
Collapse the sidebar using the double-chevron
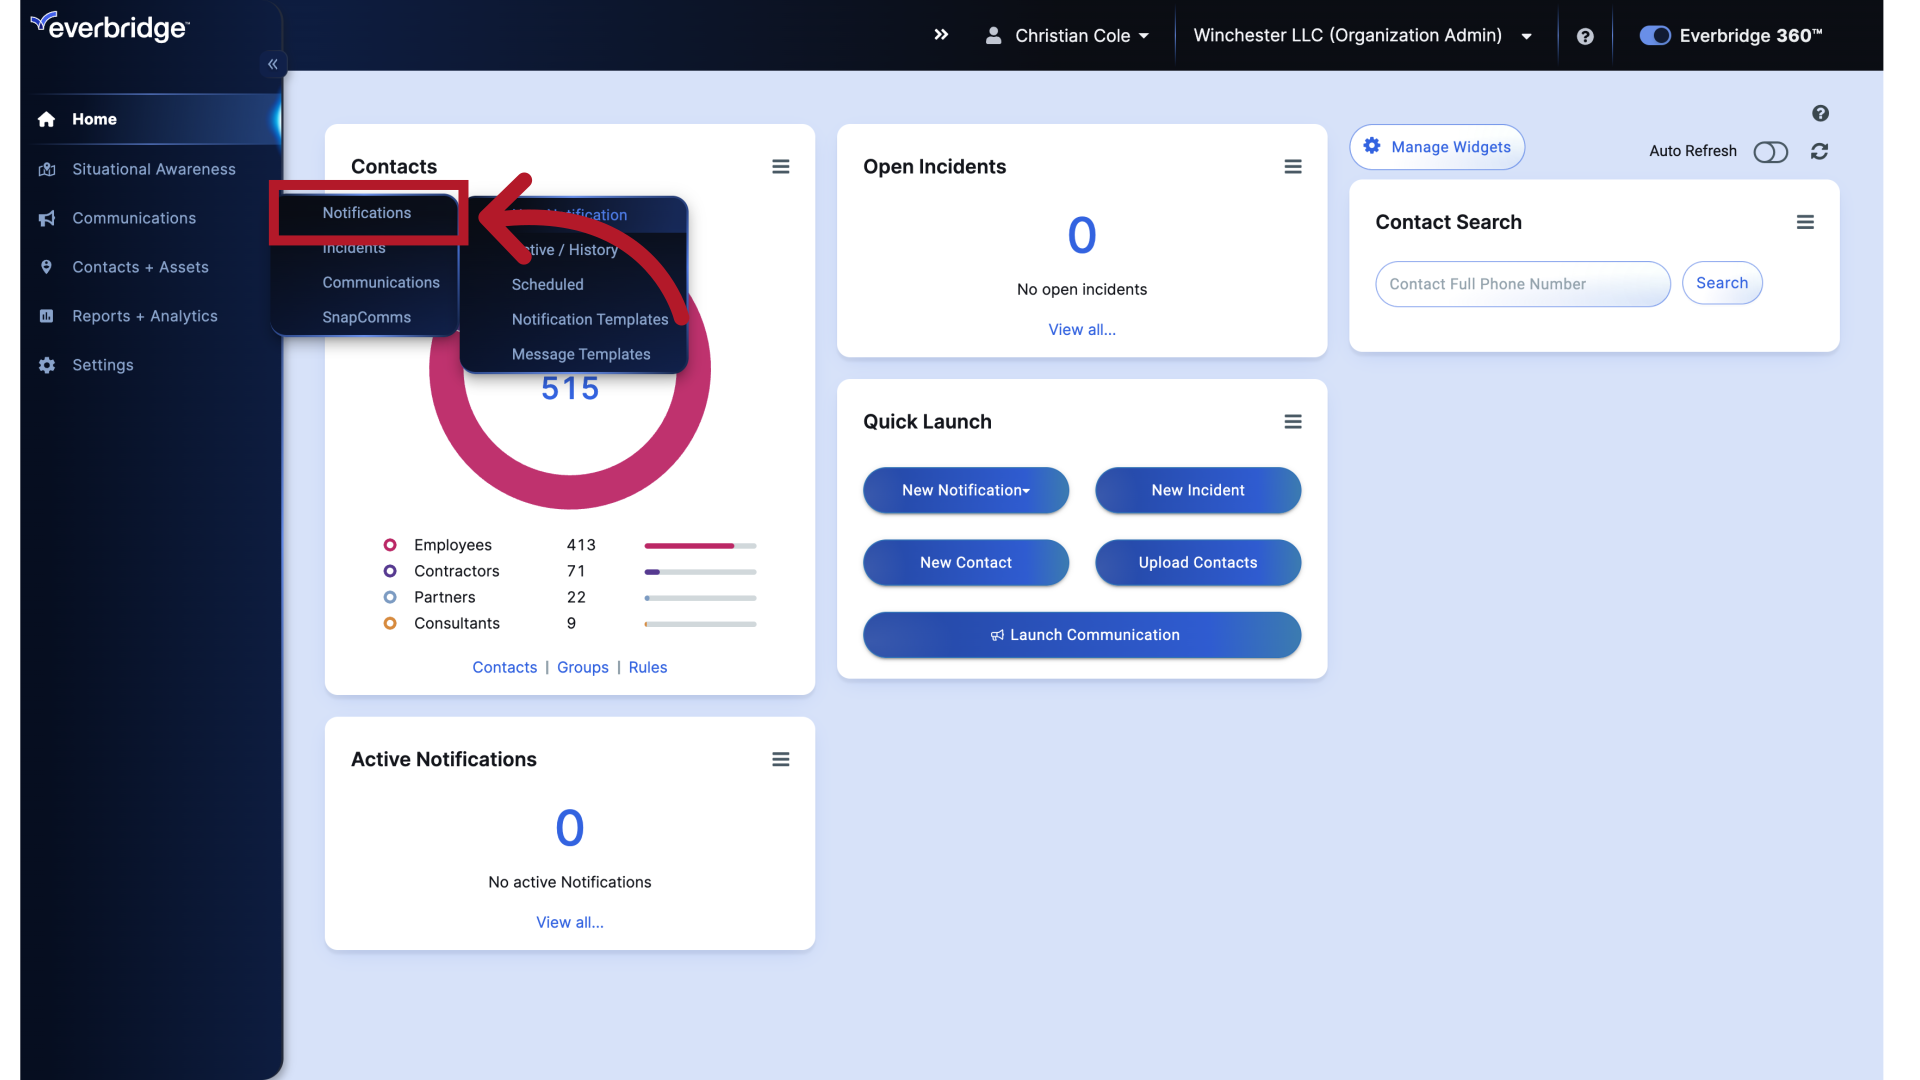[x=272, y=63]
